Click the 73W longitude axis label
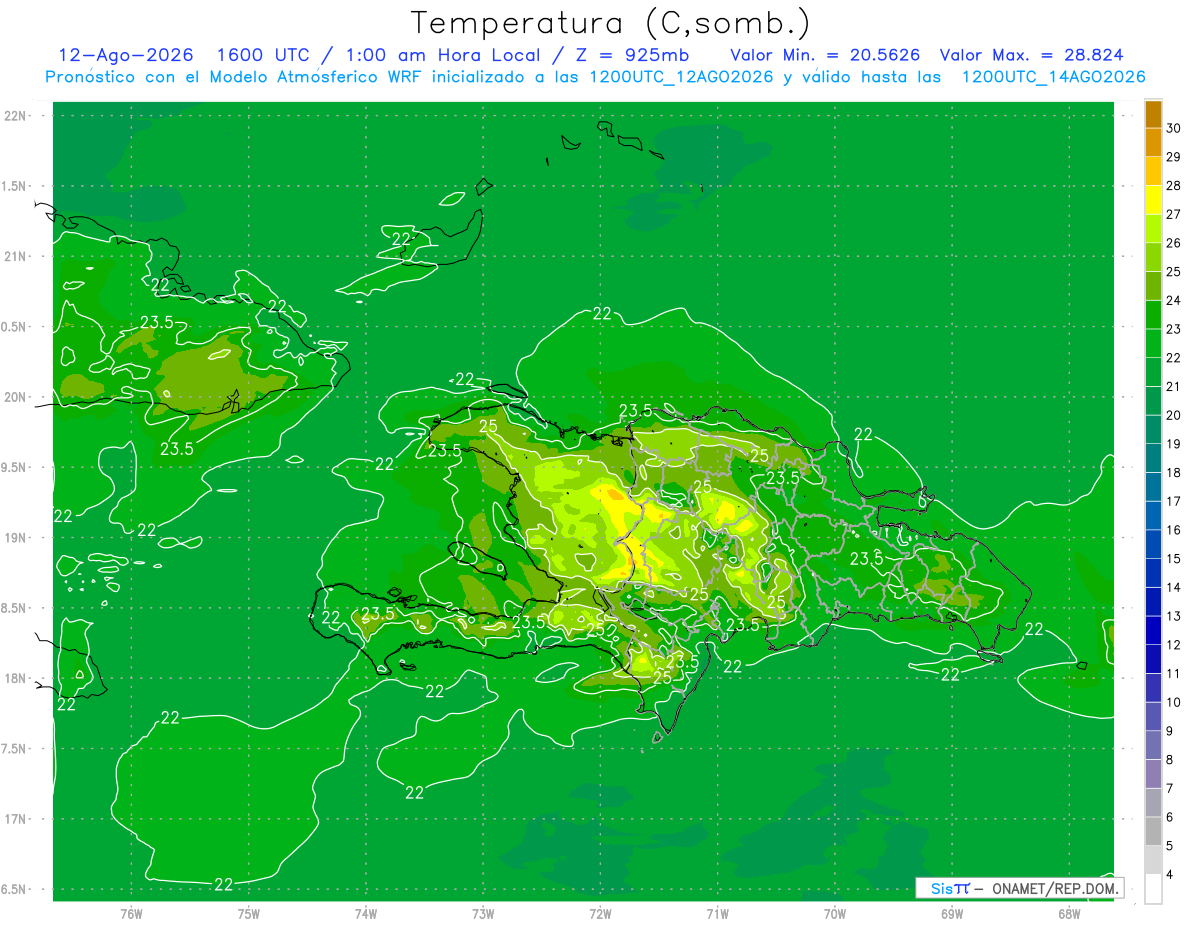The width and height of the screenshot is (1200, 927). tap(483, 914)
